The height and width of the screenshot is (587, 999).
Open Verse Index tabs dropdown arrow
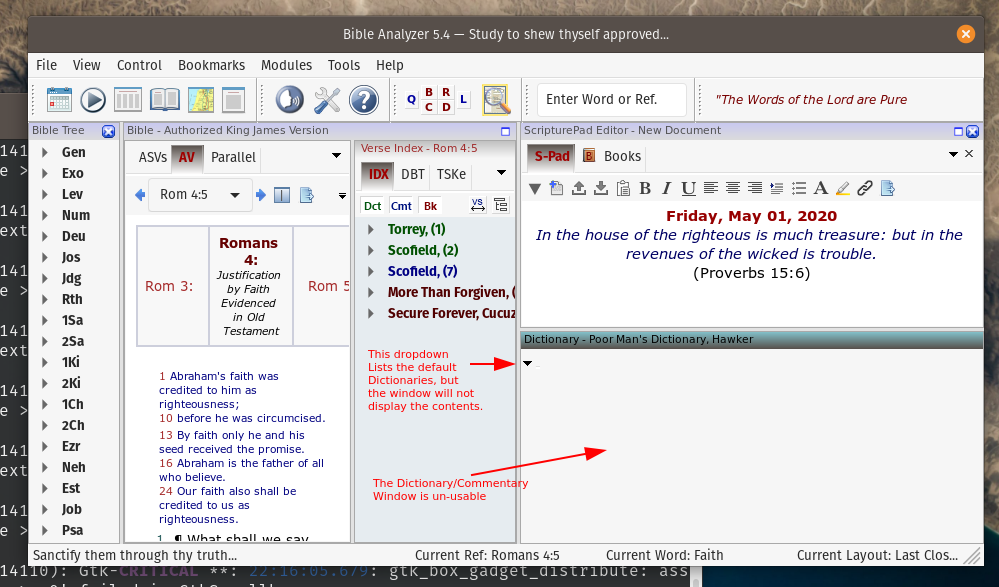pos(501,173)
